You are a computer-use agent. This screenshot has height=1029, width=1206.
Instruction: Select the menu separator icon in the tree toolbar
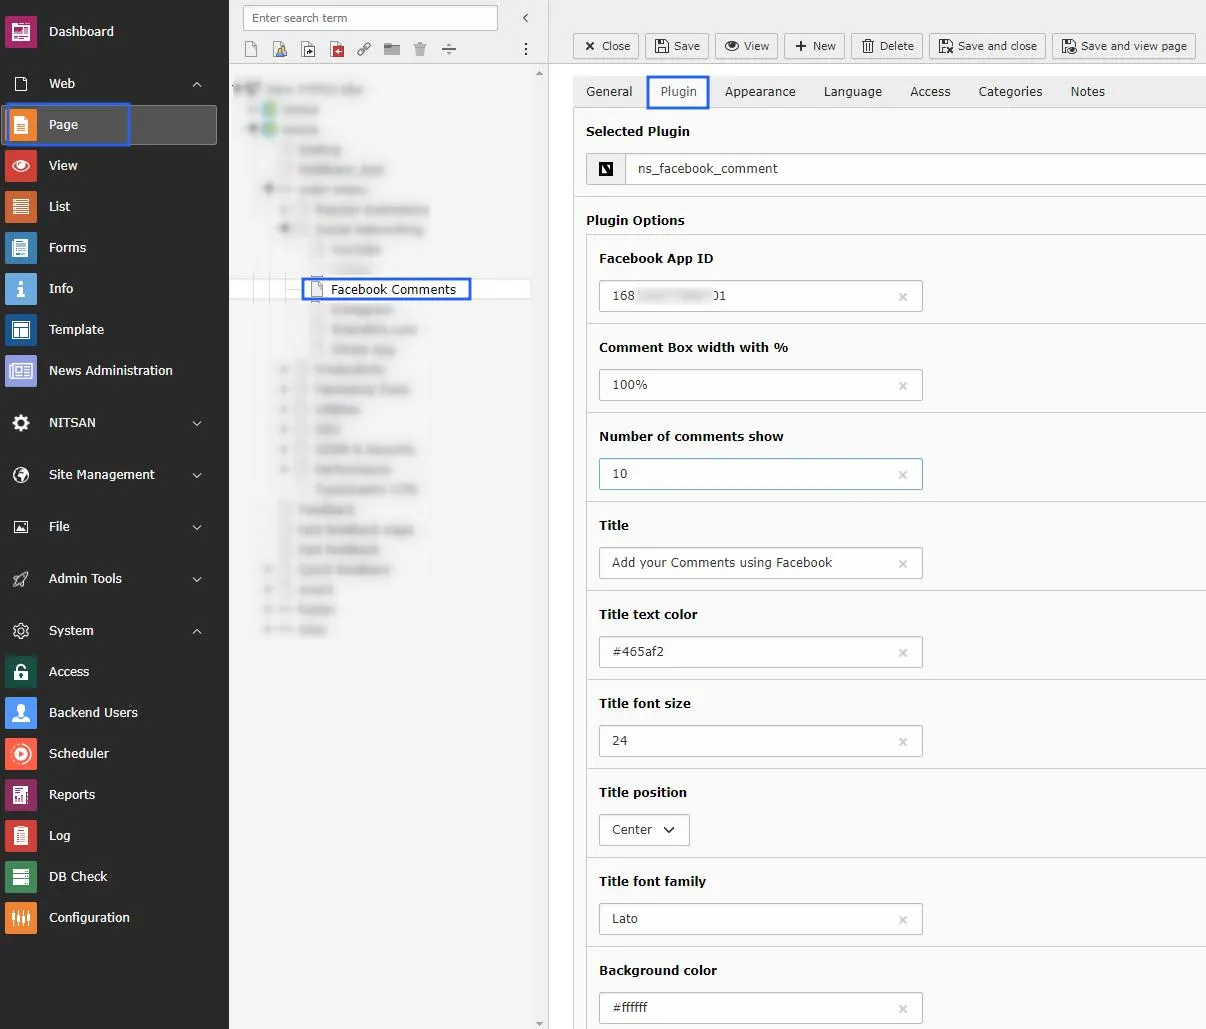(x=449, y=49)
